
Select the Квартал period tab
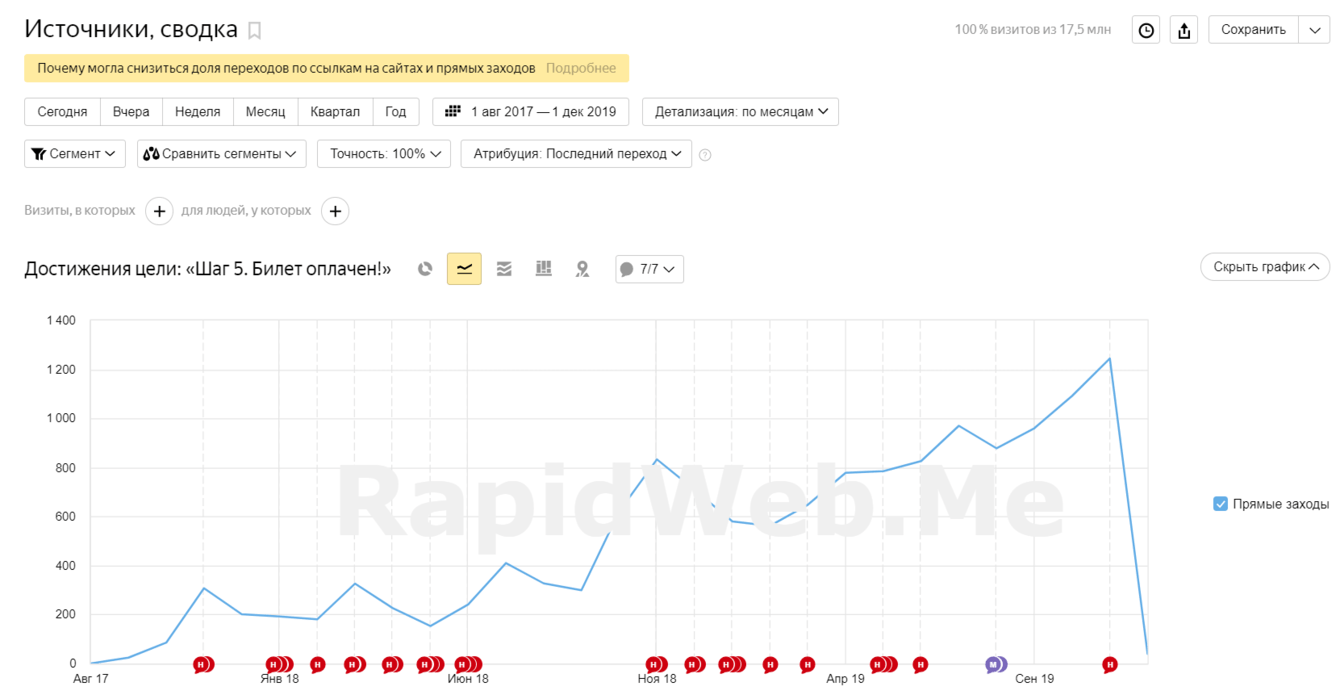(x=335, y=112)
